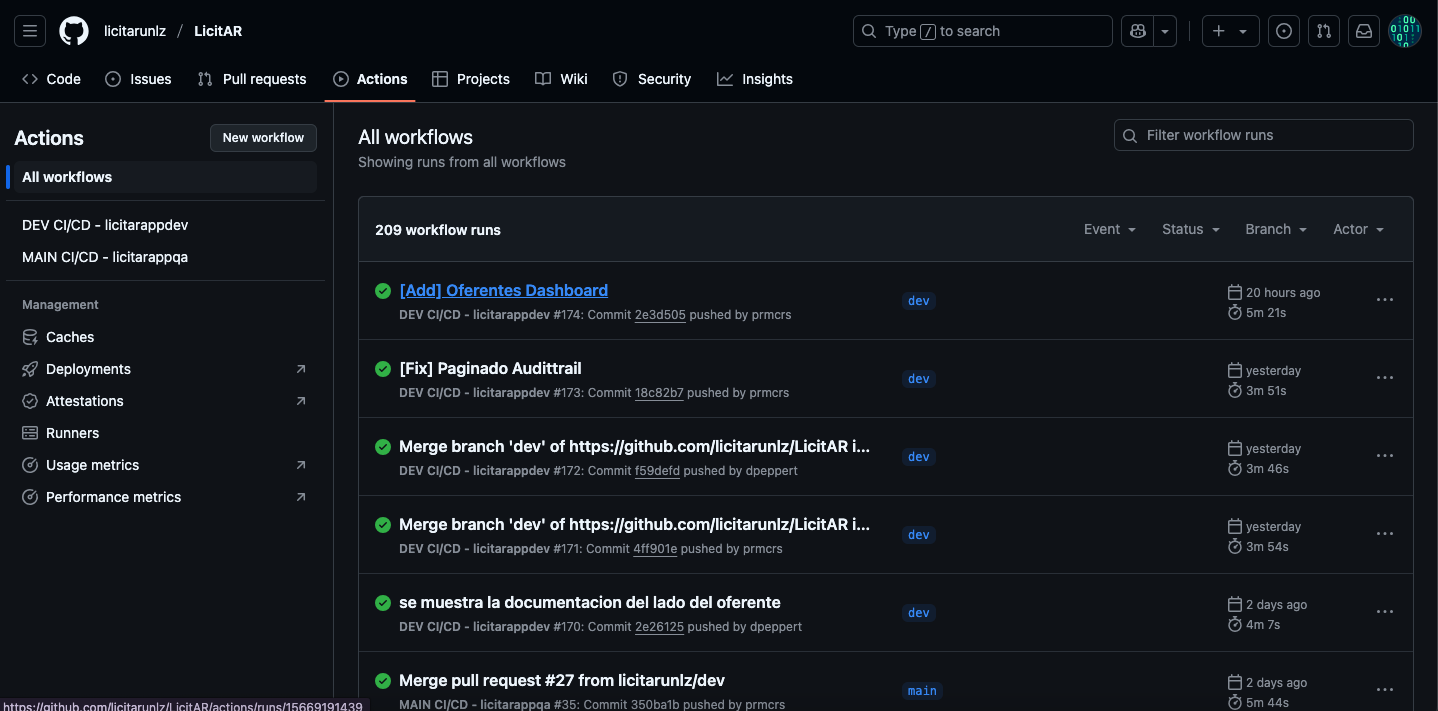Open the notifications inbox icon
Viewport: 1438px width, 711px height.
[x=1364, y=31]
